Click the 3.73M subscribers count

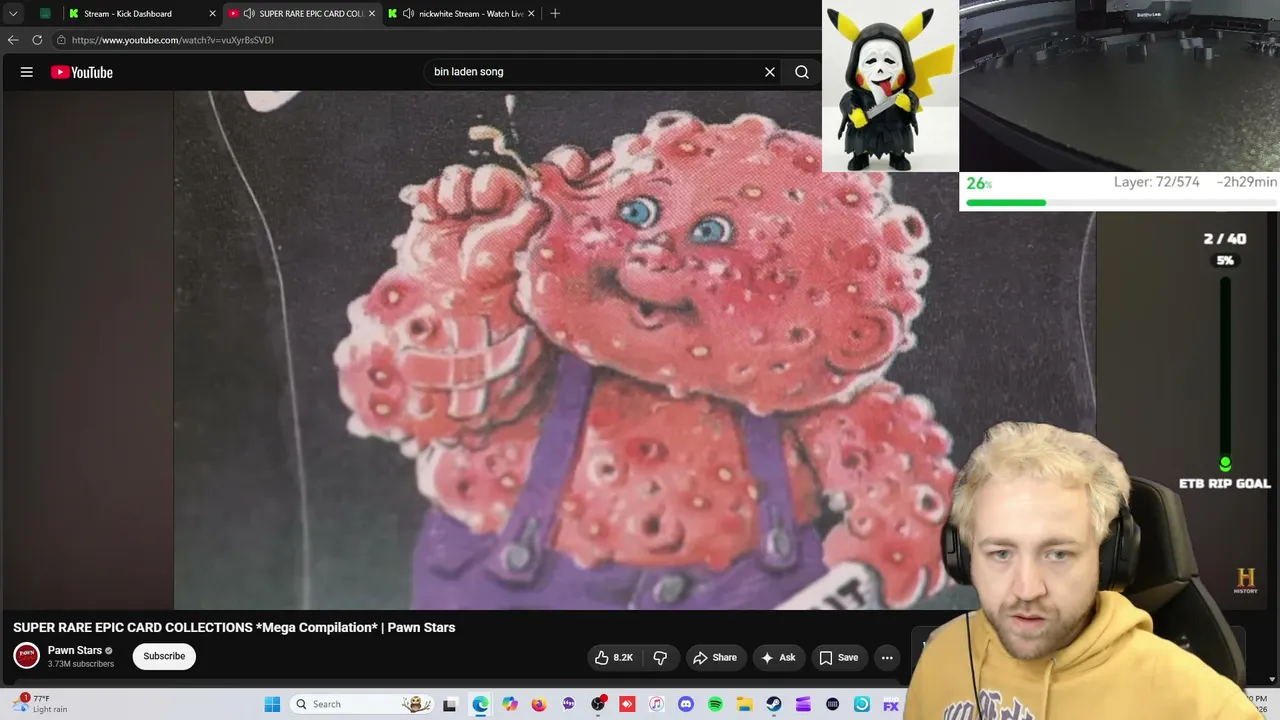click(x=81, y=664)
